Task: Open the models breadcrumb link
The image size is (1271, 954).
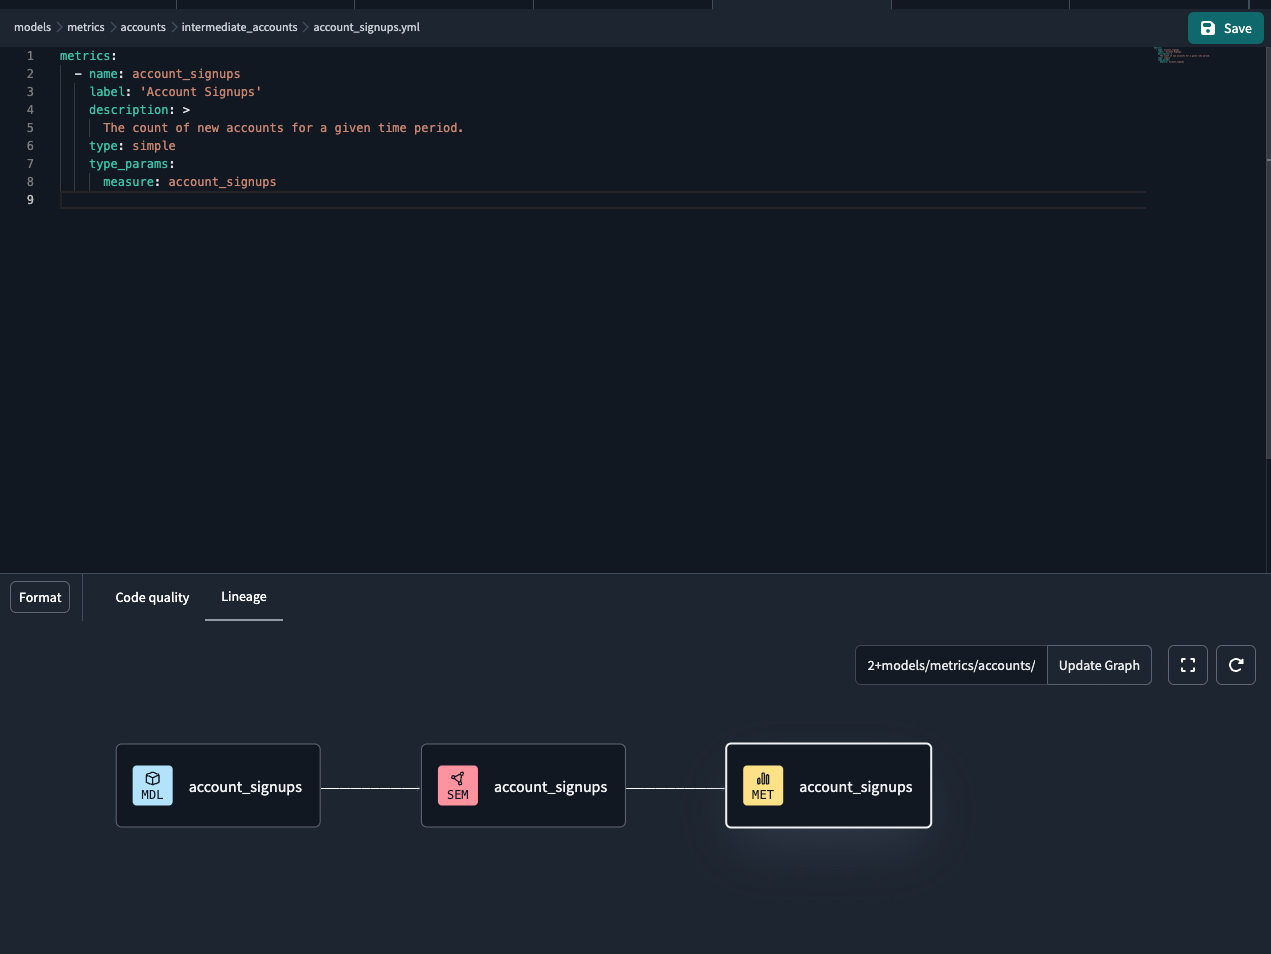Action: coord(32,27)
